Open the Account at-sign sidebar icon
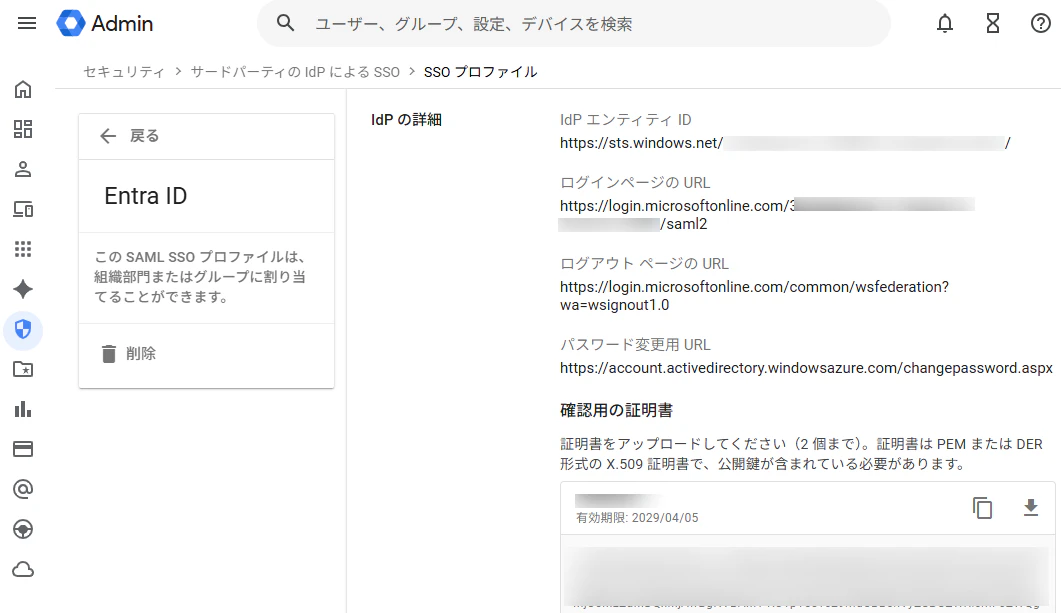1061x613 pixels. point(23,489)
